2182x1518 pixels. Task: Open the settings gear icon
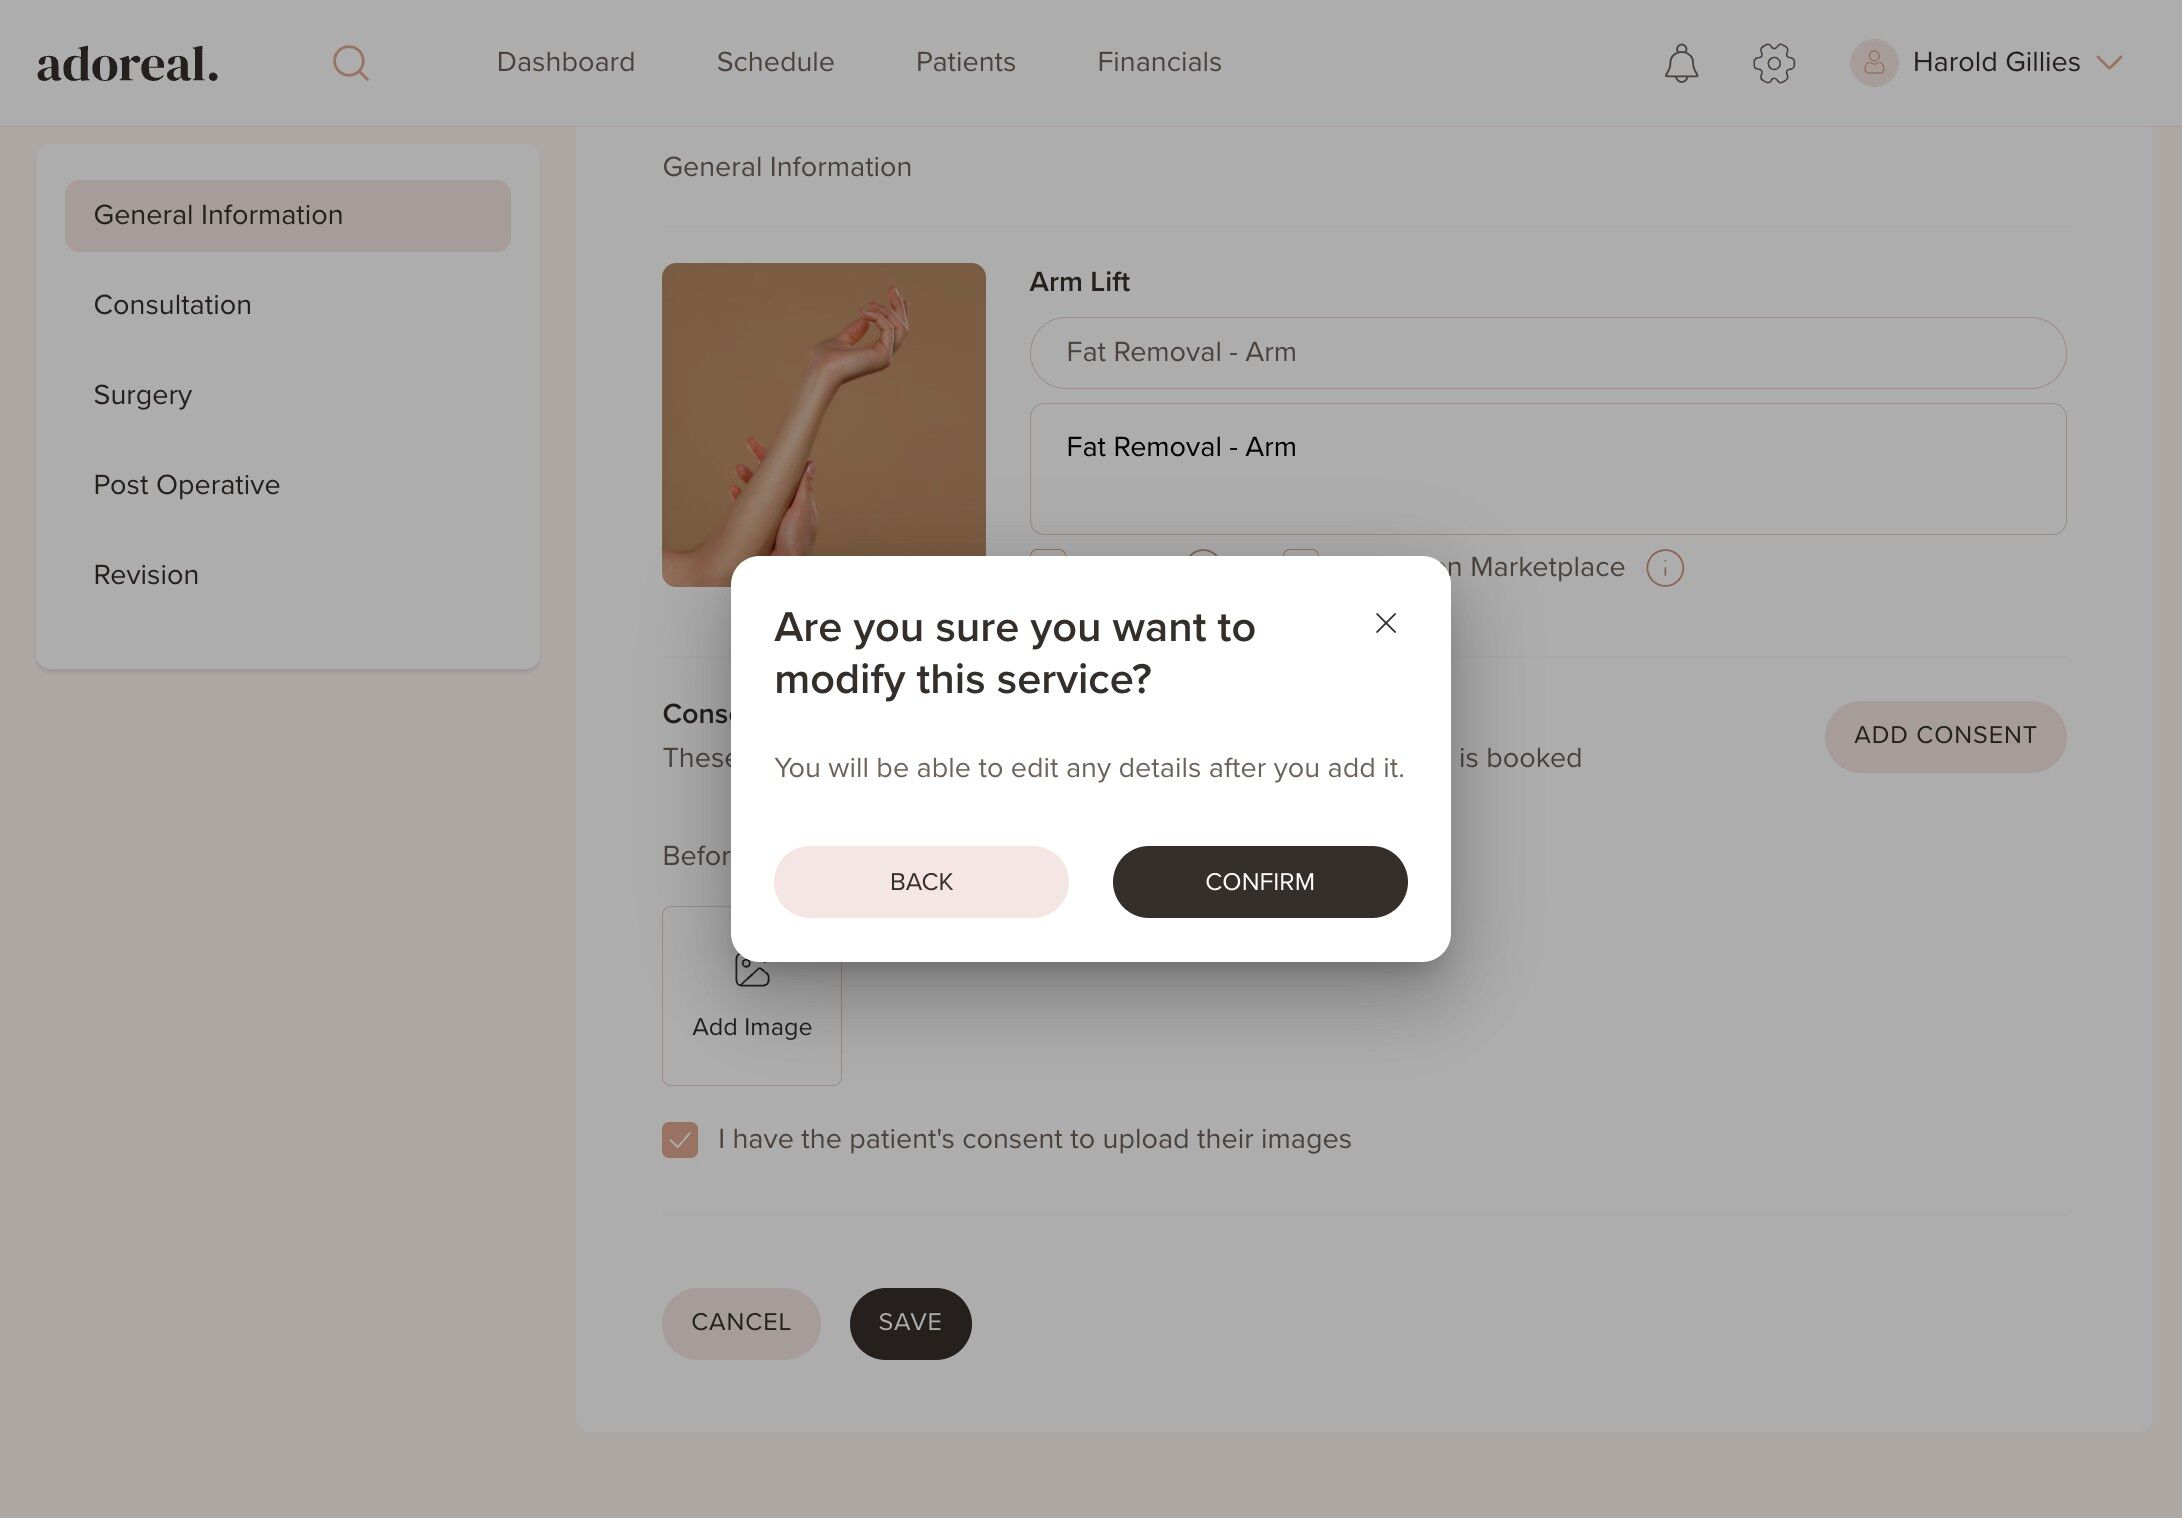pyautogui.click(x=1774, y=63)
